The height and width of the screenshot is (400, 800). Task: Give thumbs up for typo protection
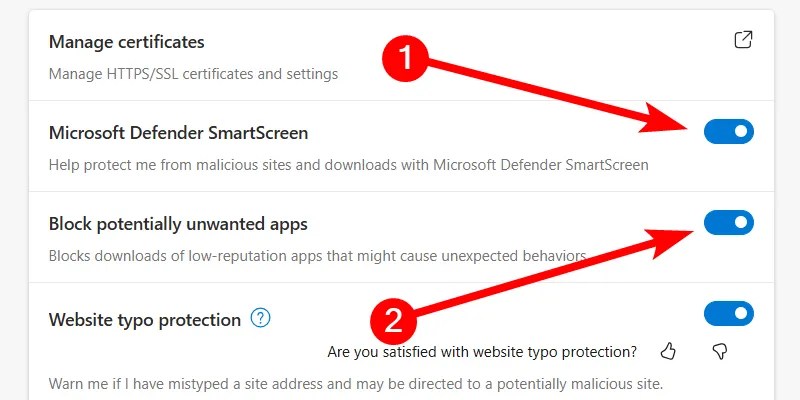click(x=669, y=351)
